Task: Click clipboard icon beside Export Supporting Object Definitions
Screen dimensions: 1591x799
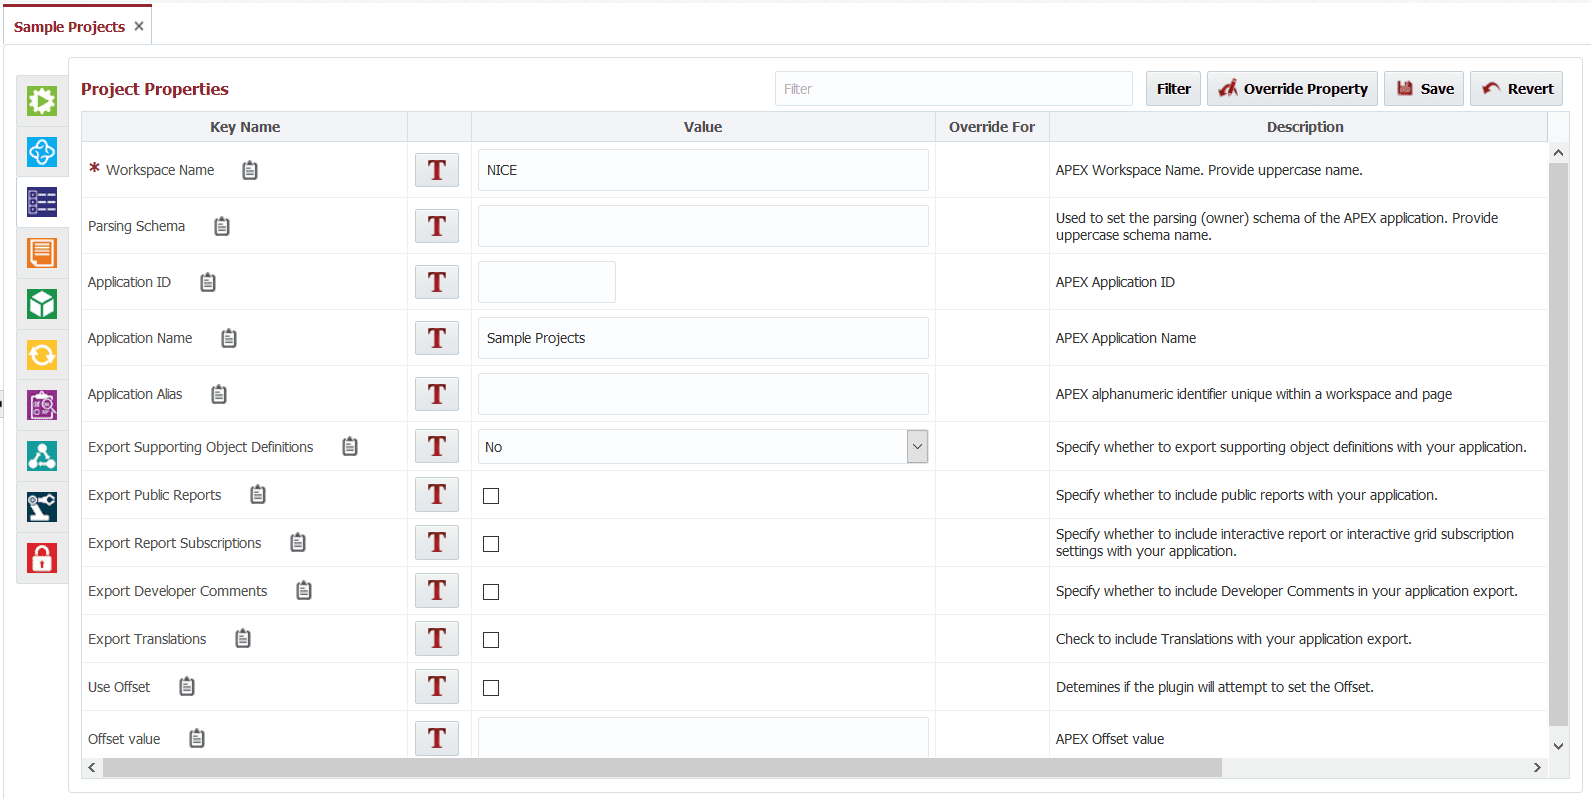Action: 350,446
